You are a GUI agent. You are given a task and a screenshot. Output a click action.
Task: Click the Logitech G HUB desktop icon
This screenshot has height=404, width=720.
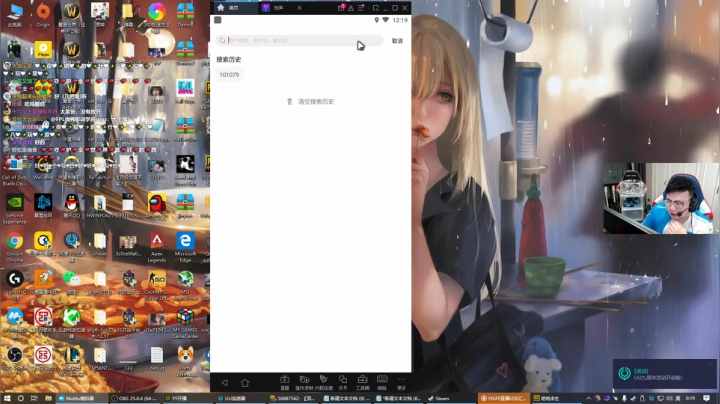click(14, 285)
